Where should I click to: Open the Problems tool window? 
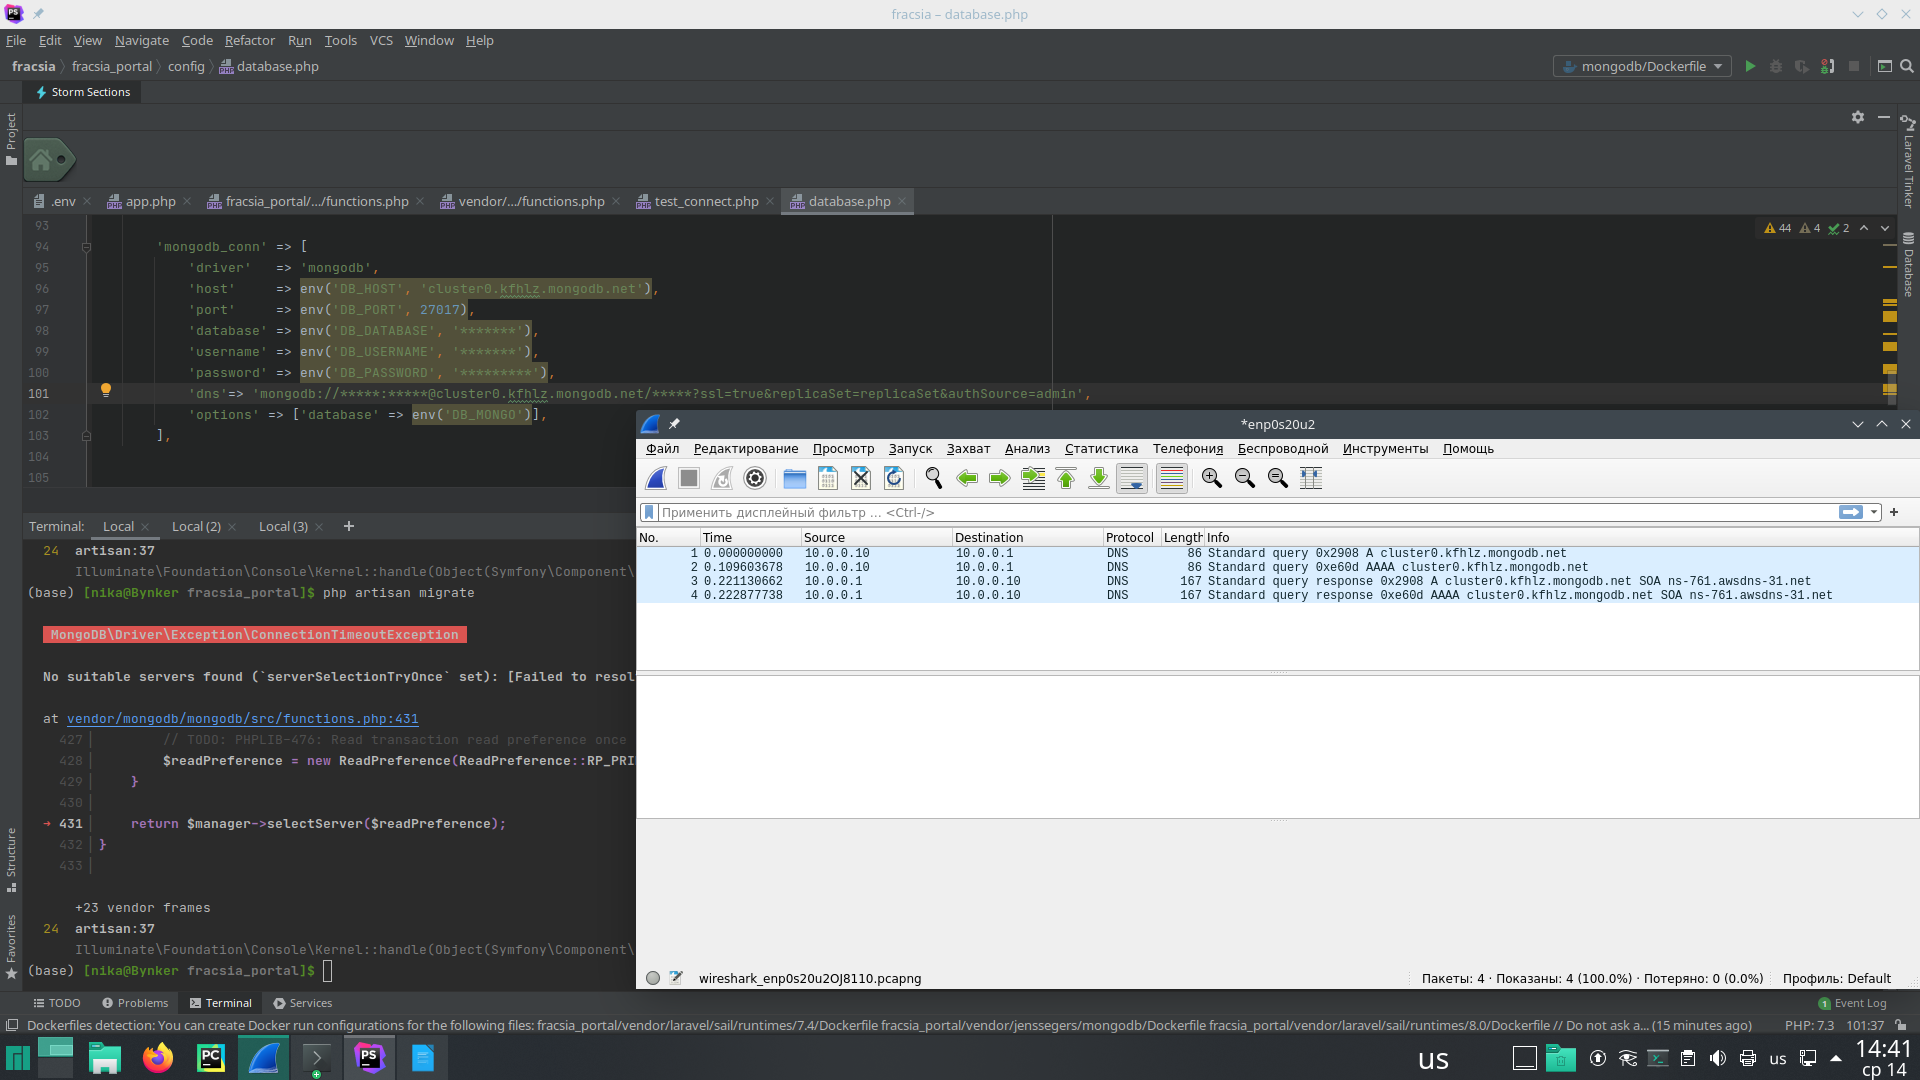point(135,1004)
